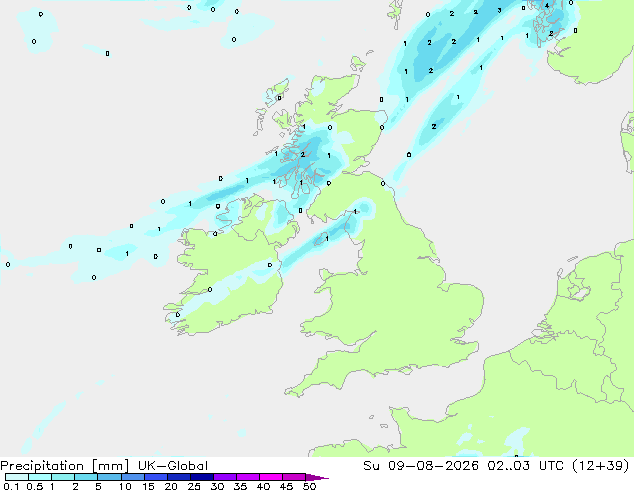Click the legend label '25'
The height and width of the screenshot is (490, 634).
194,486
